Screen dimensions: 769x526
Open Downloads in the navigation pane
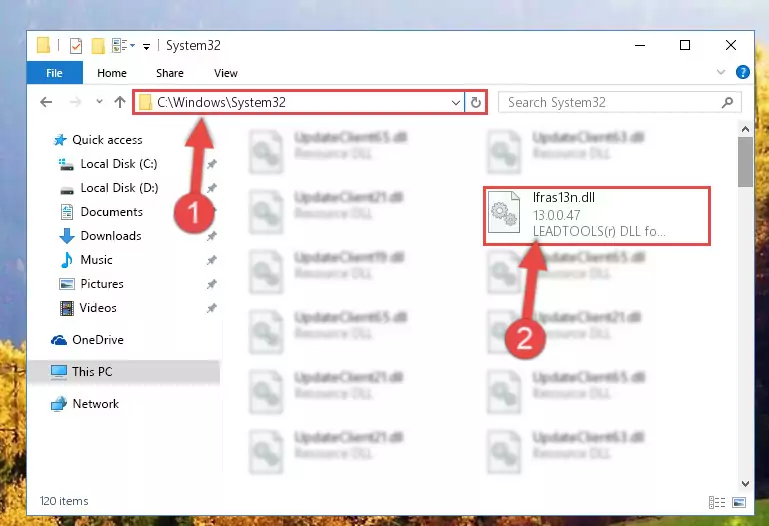point(111,236)
